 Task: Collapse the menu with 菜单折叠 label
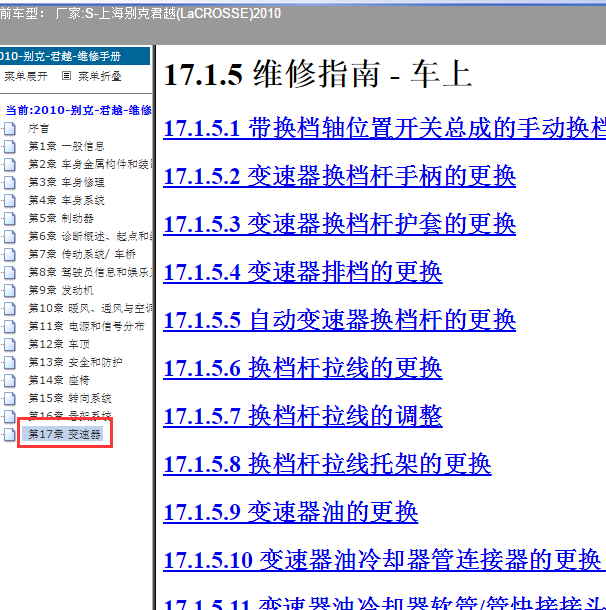100,76
